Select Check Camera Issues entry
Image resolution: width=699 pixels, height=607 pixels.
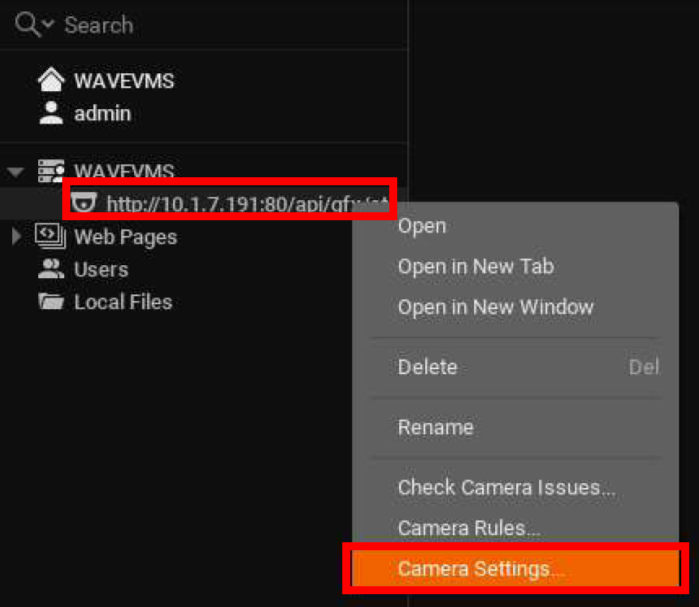click(506, 488)
